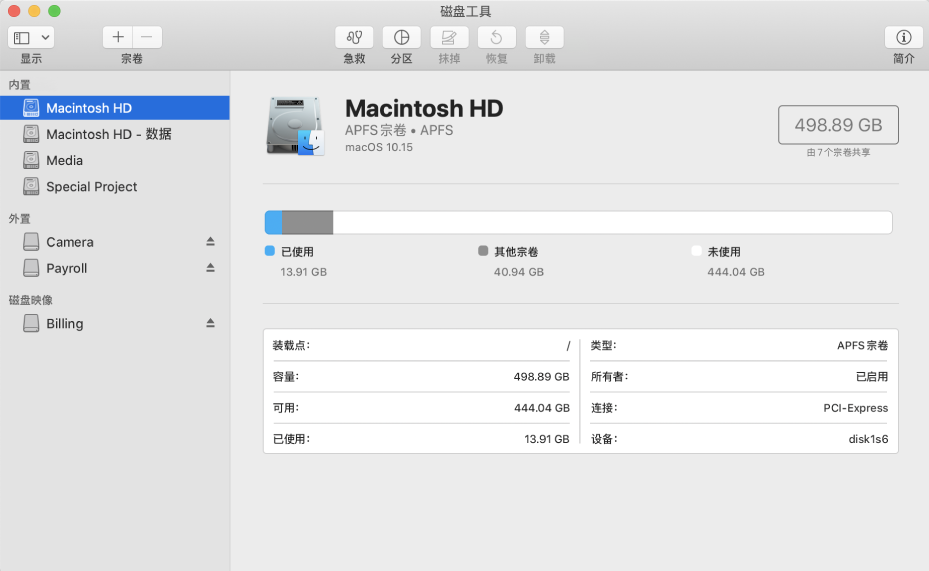
Task: Eject the Camera disk
Action: pyautogui.click(x=210, y=242)
